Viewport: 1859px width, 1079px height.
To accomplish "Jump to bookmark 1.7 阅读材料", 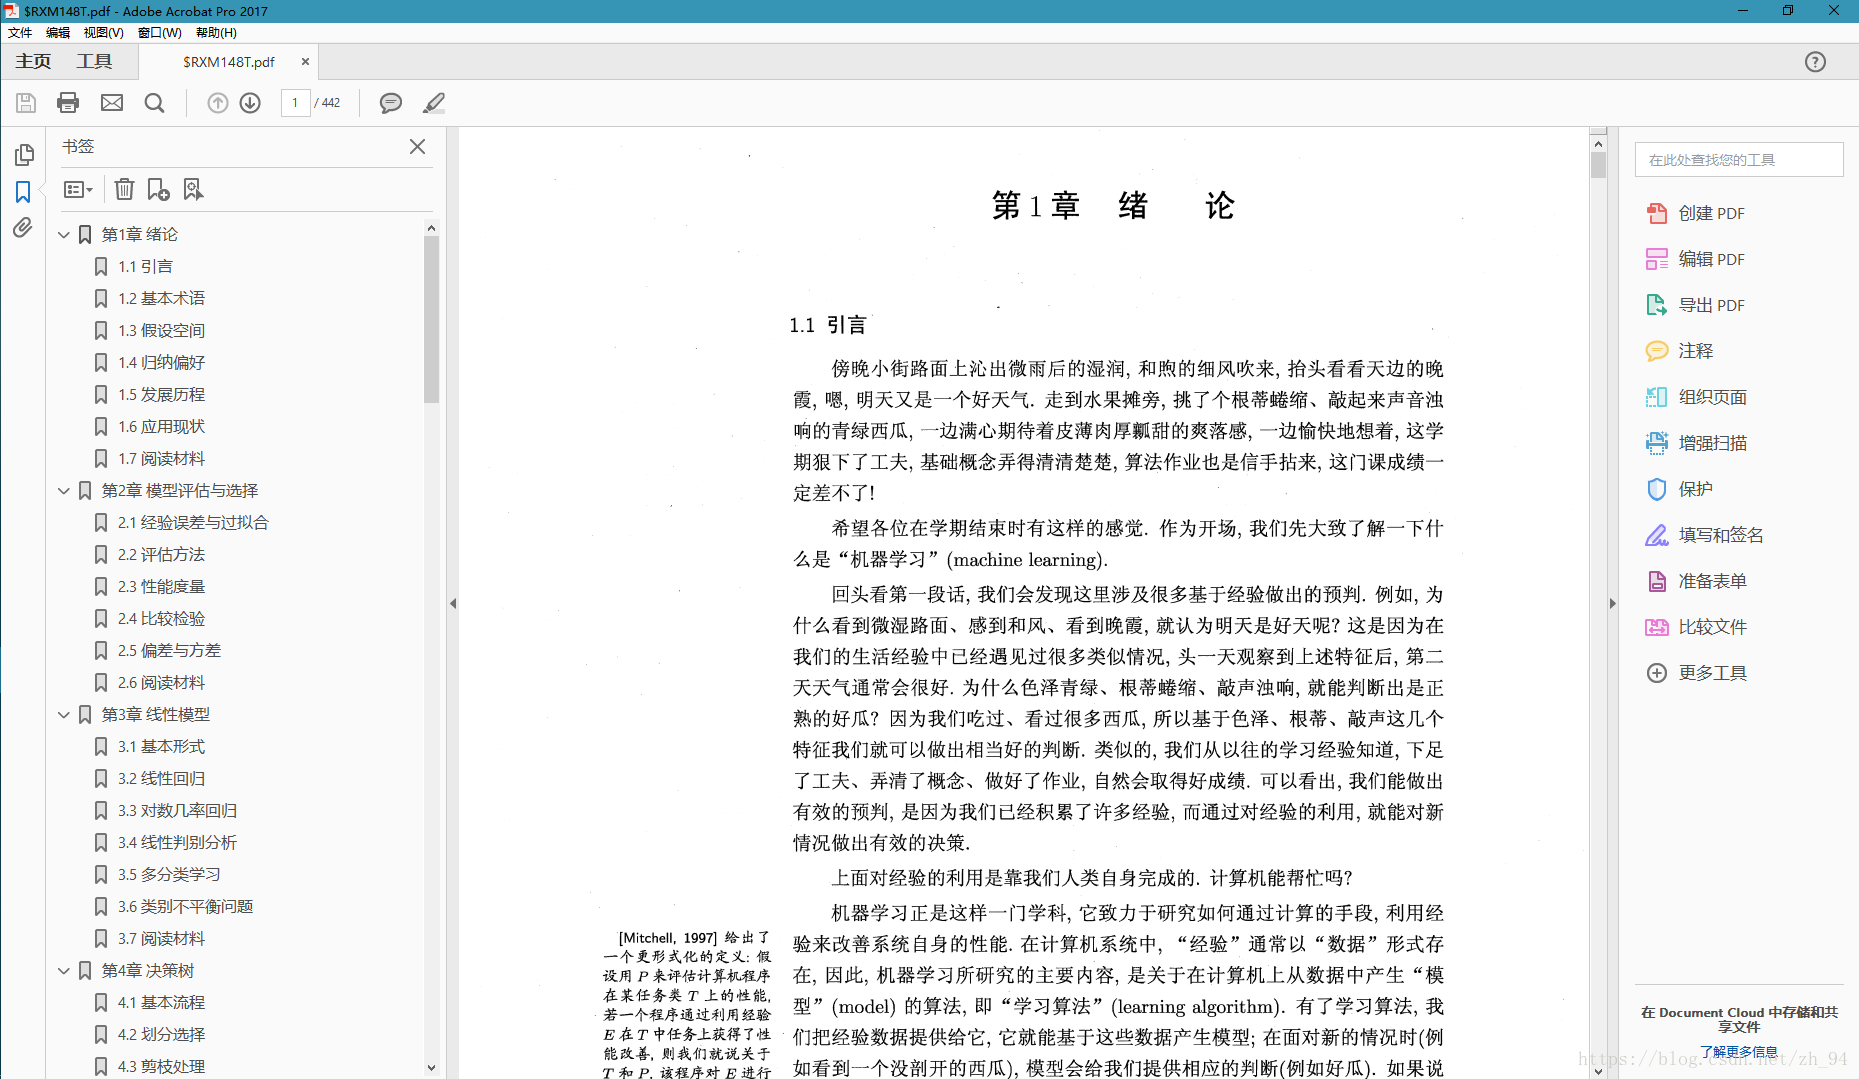I will click(x=161, y=458).
